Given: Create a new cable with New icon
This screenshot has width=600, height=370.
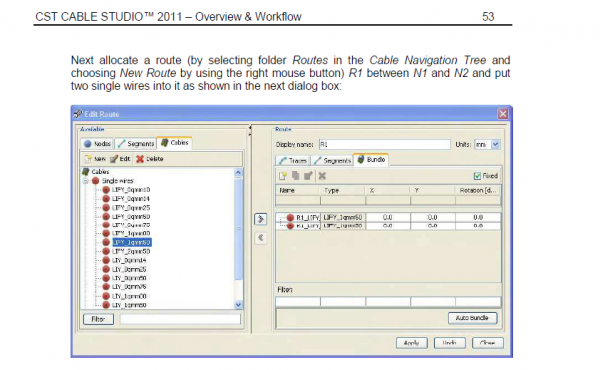Looking at the screenshot, I should tap(89, 159).
